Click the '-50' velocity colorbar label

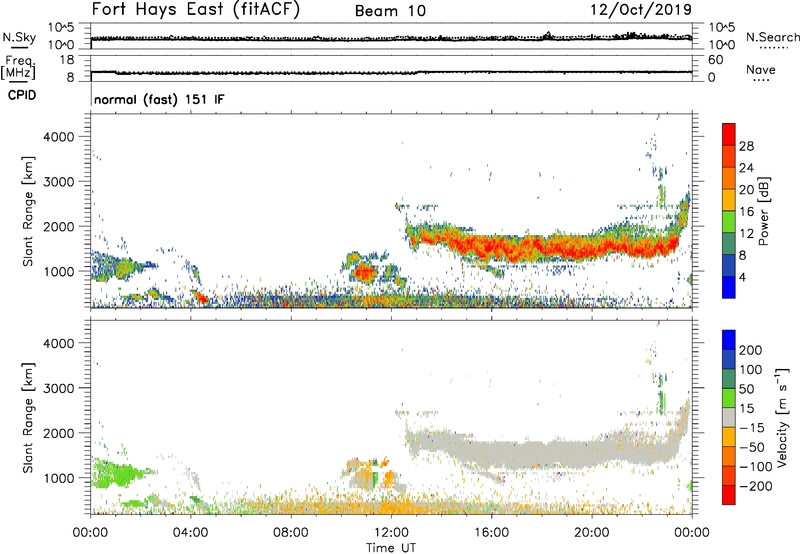pos(752,447)
